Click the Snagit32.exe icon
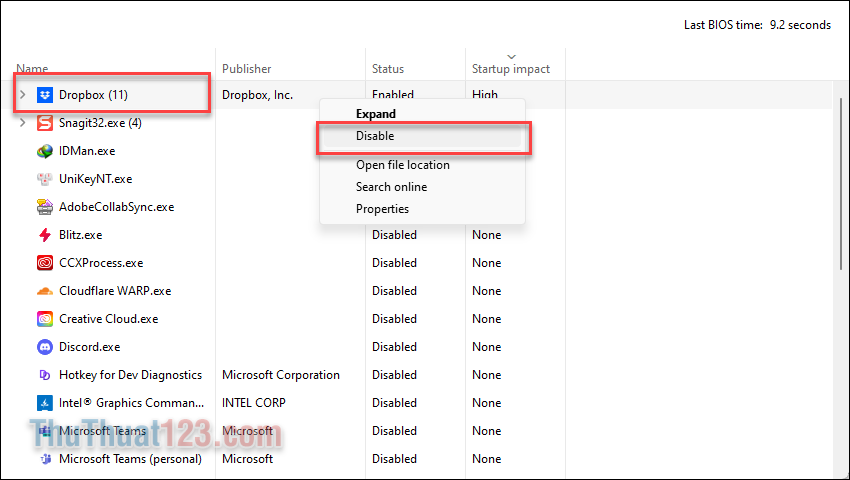The height and width of the screenshot is (480, 850). coord(44,123)
